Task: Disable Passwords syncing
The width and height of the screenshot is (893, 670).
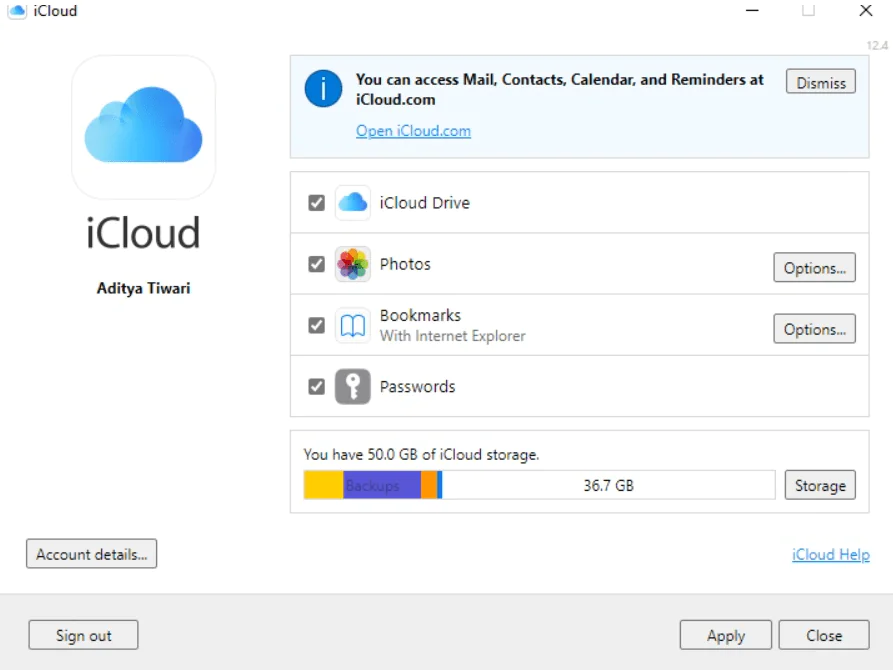Action: click(316, 386)
